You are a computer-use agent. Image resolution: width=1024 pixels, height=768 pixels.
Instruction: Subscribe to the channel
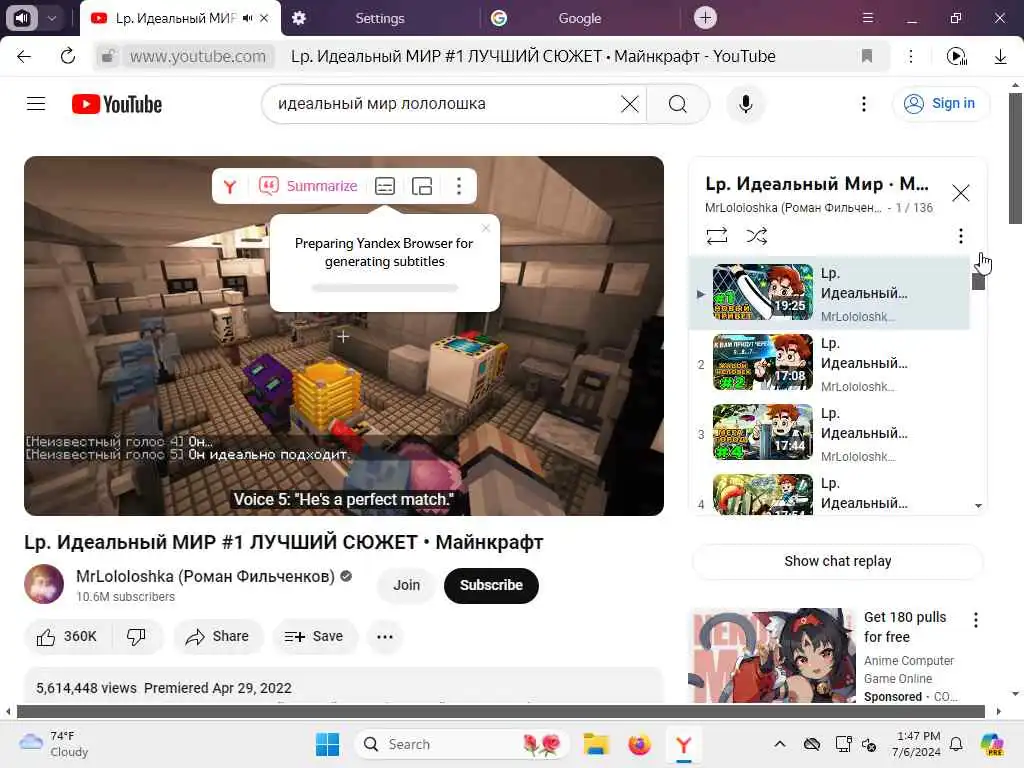click(491, 585)
